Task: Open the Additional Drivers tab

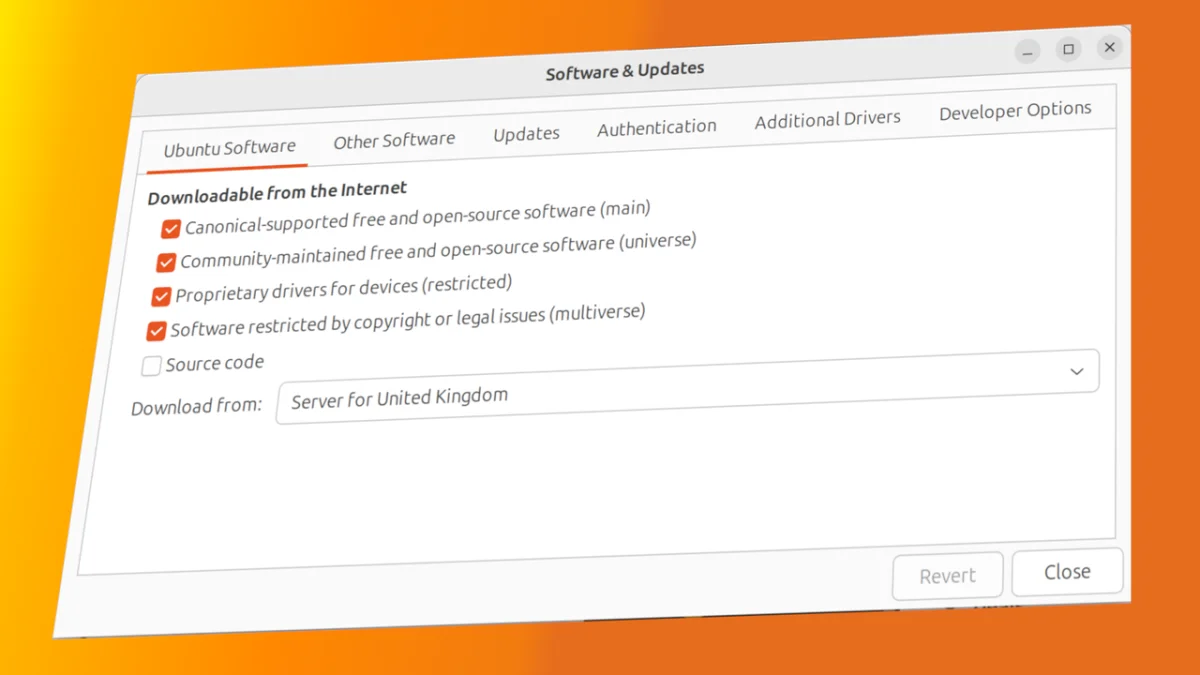Action: (x=827, y=119)
